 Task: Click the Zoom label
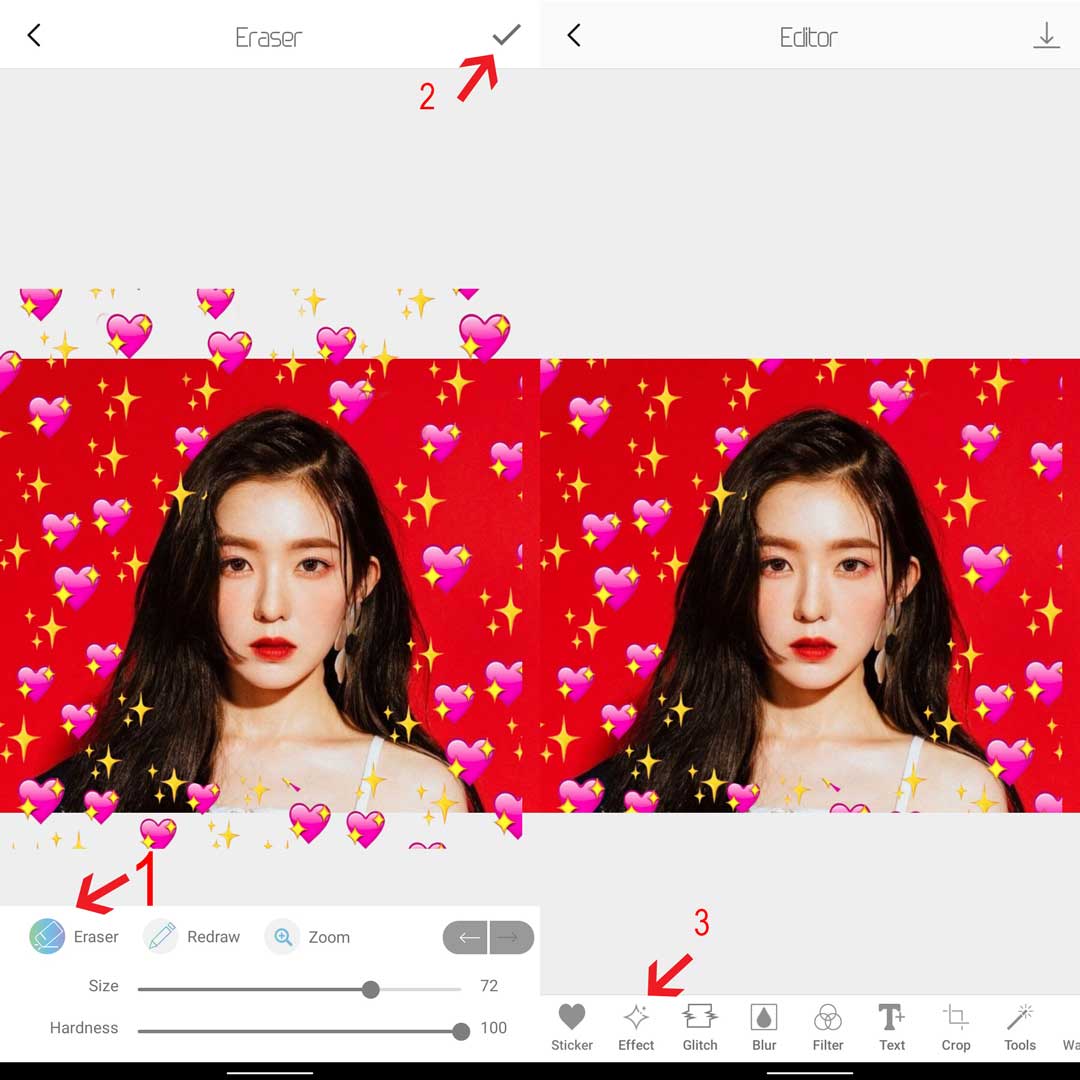329,937
